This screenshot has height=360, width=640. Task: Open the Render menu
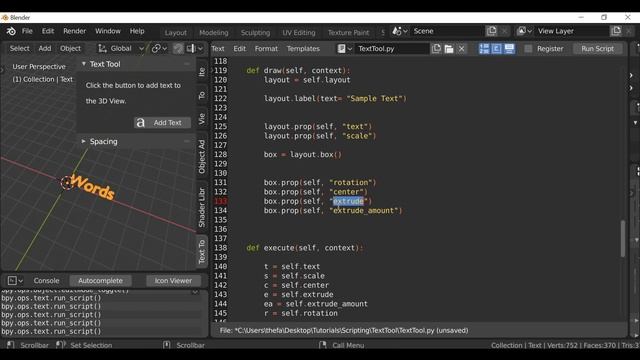[x=74, y=31]
